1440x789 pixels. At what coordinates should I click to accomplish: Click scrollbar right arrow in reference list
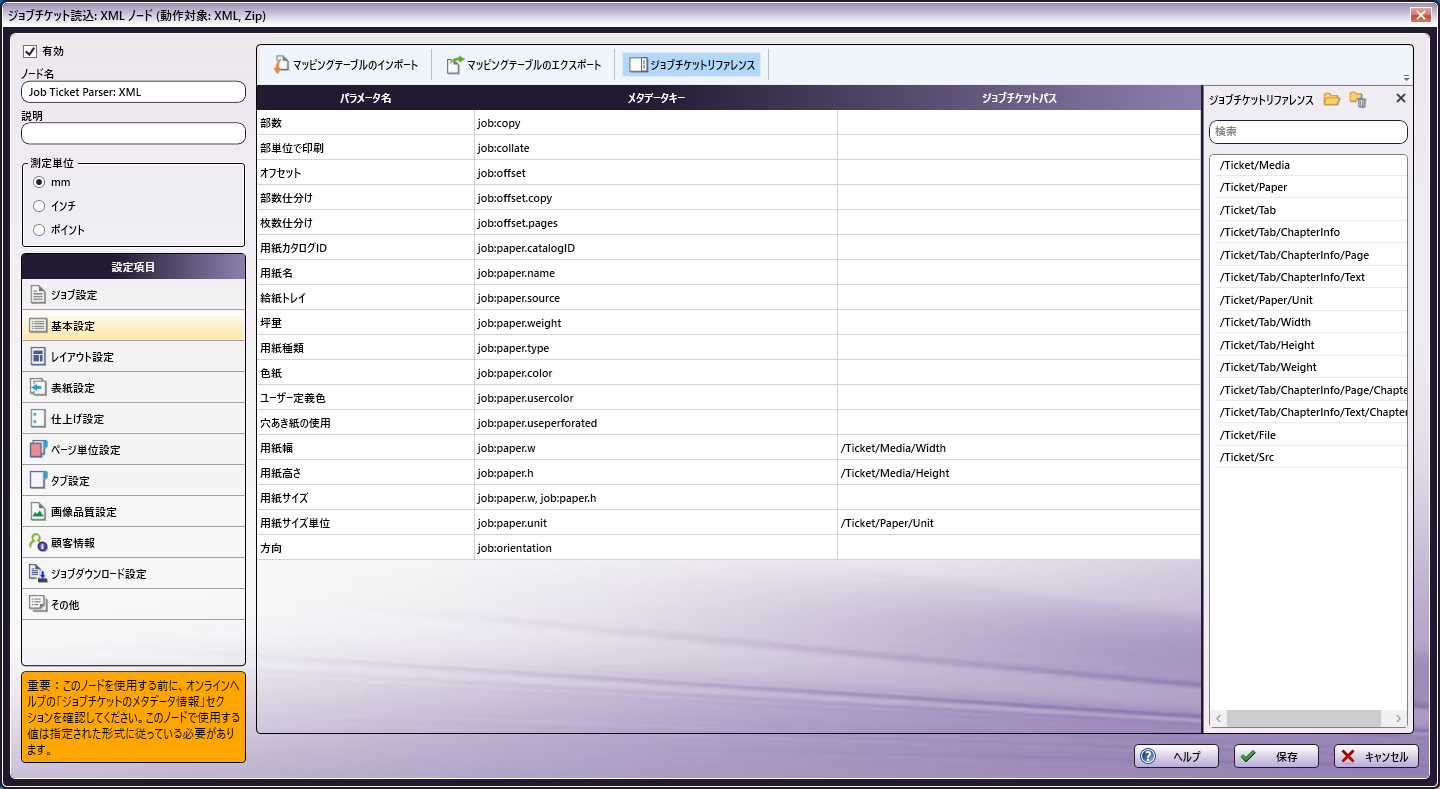(x=1398, y=718)
